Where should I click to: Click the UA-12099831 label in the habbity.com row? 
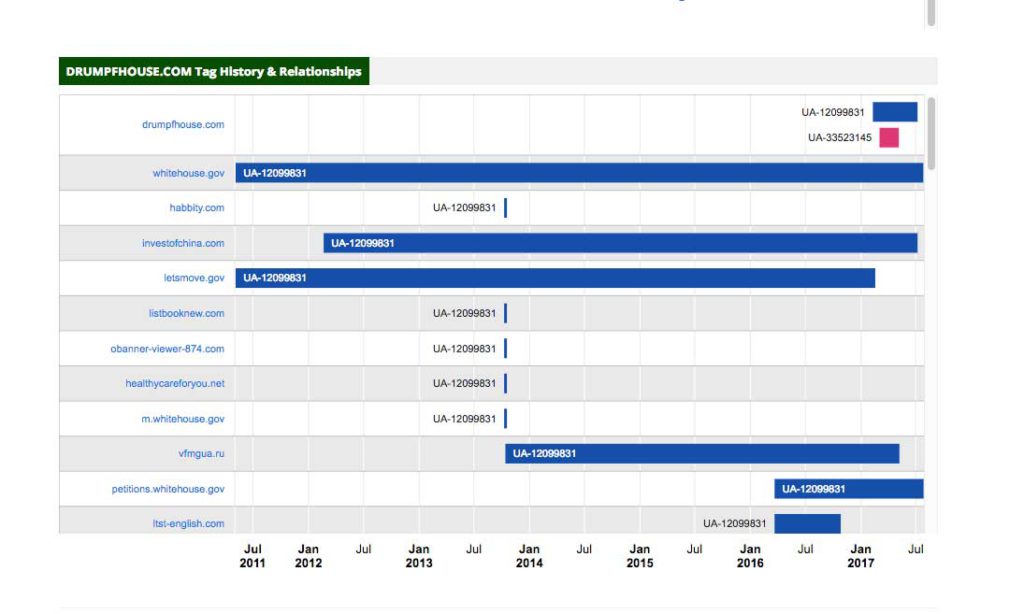(464, 208)
